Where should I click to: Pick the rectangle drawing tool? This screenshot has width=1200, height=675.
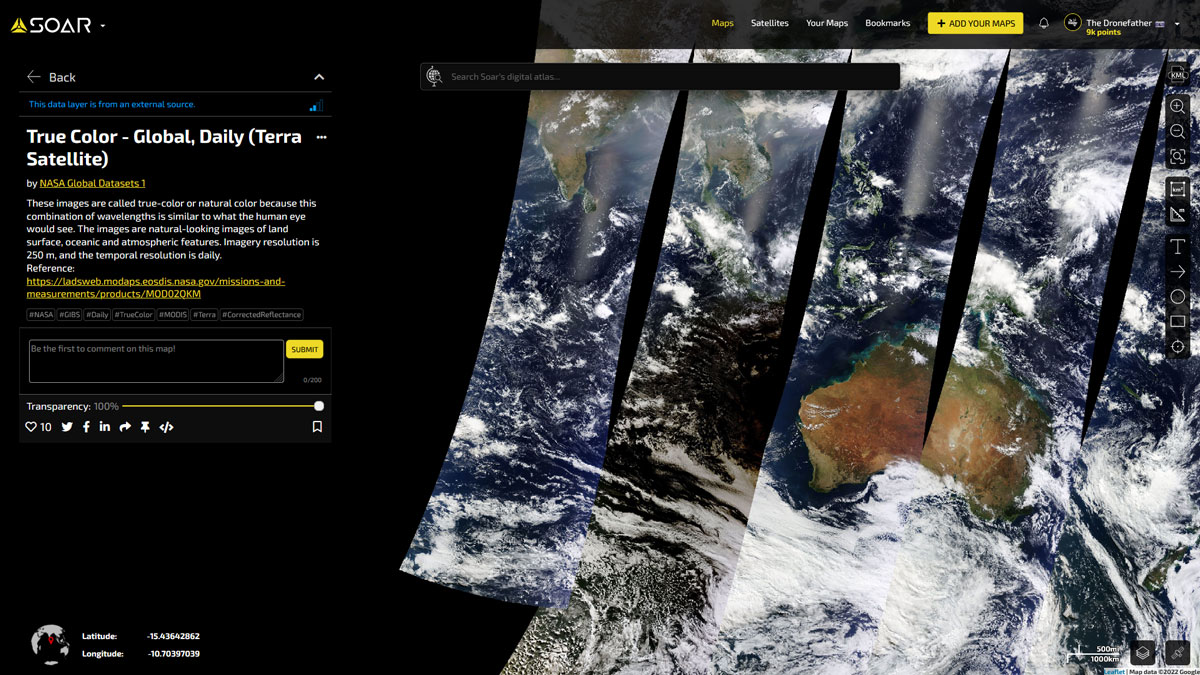coord(1177,321)
